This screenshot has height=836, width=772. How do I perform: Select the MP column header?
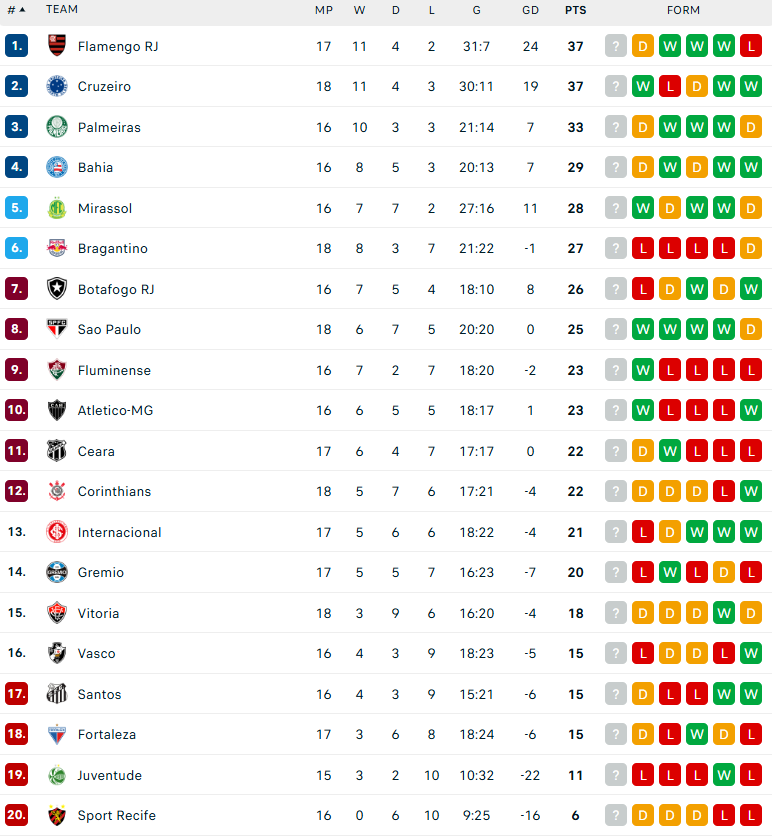pos(324,10)
